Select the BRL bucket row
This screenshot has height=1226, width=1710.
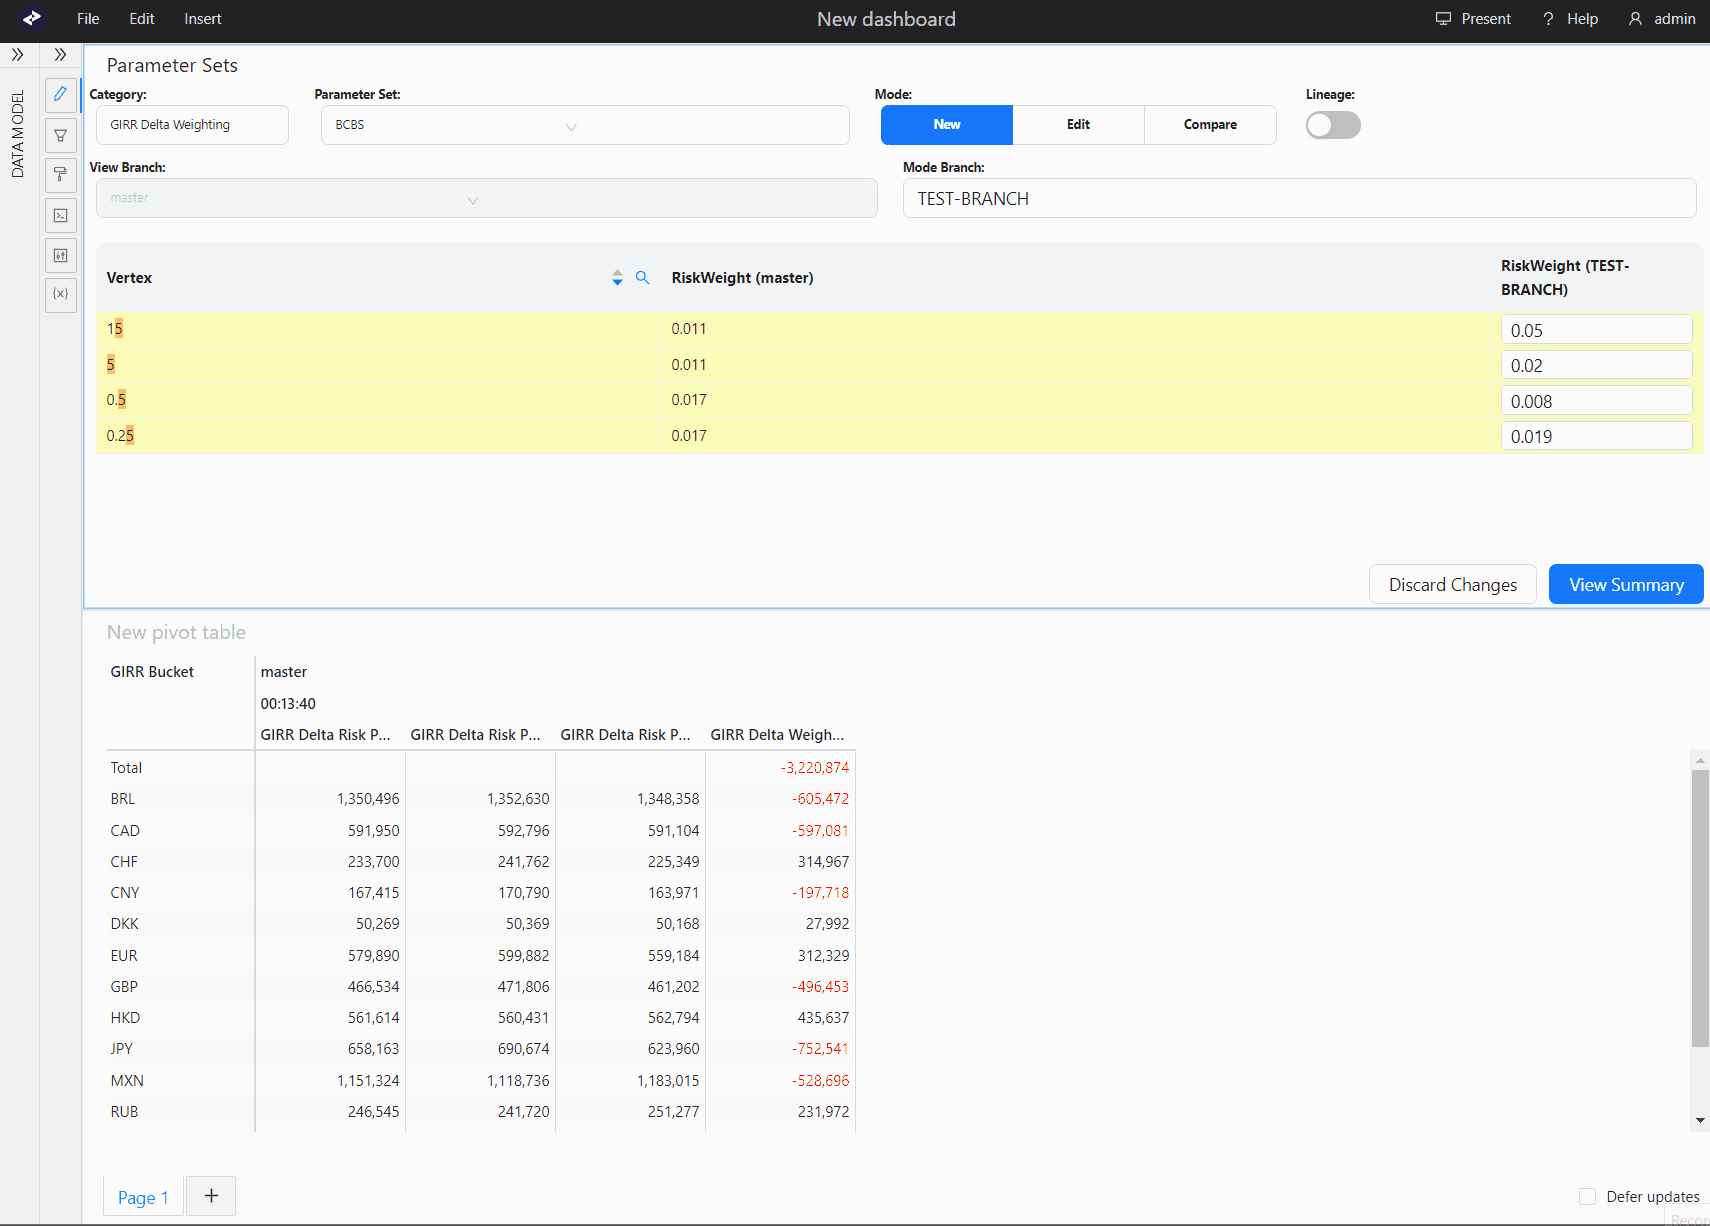tap(480, 799)
